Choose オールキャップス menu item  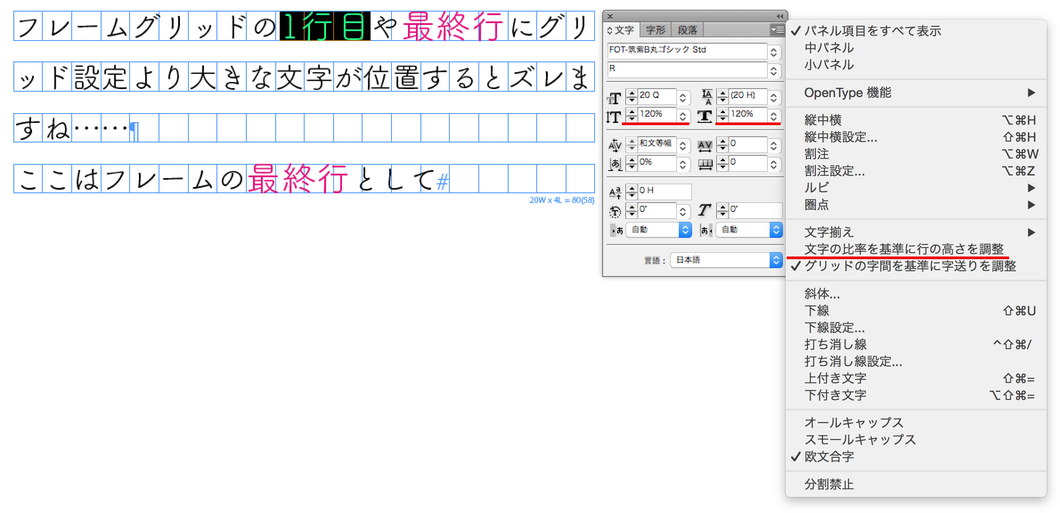coord(915,422)
